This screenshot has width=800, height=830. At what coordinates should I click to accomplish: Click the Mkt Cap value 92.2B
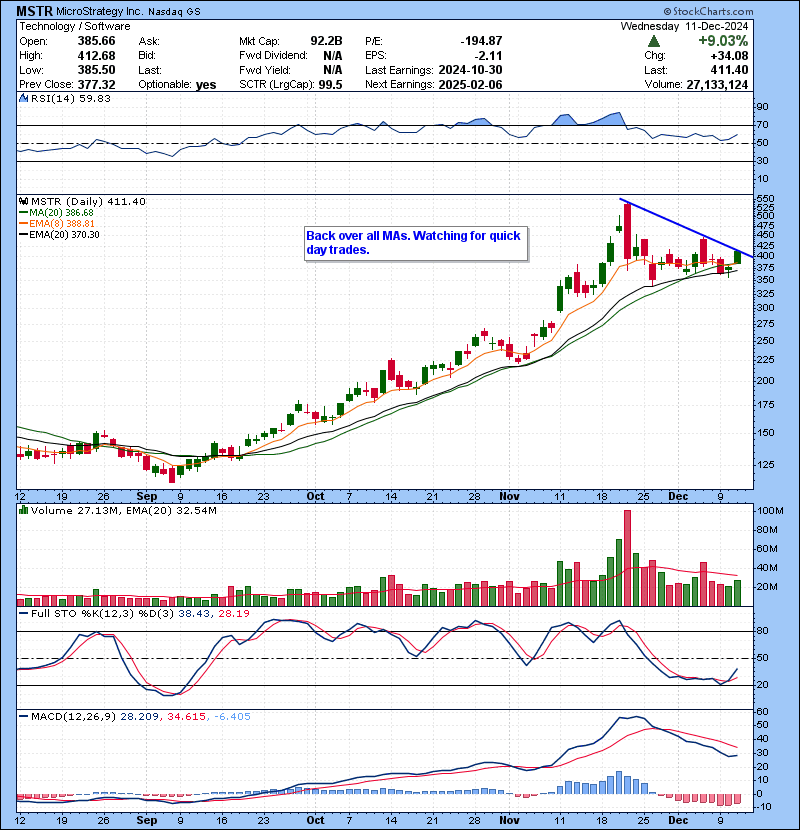click(326, 41)
